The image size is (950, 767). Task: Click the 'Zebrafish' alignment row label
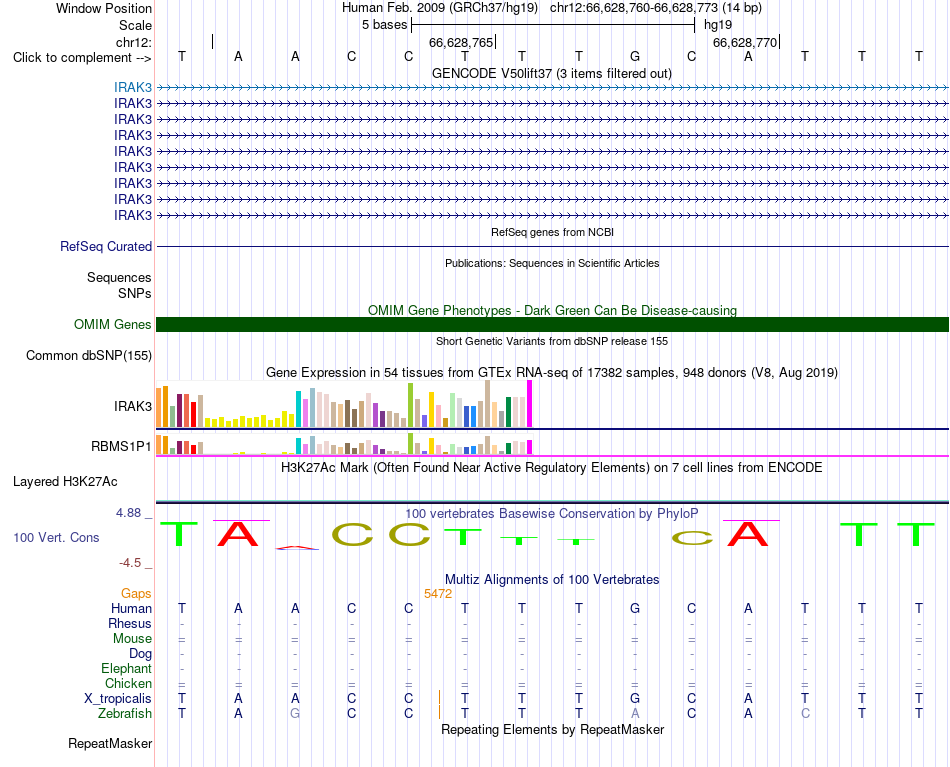[x=125, y=714]
